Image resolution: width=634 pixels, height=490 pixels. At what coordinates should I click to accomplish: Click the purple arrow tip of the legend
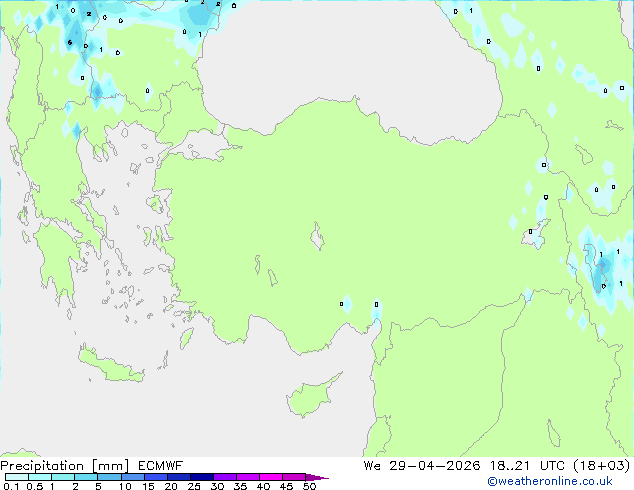pyautogui.click(x=317, y=477)
